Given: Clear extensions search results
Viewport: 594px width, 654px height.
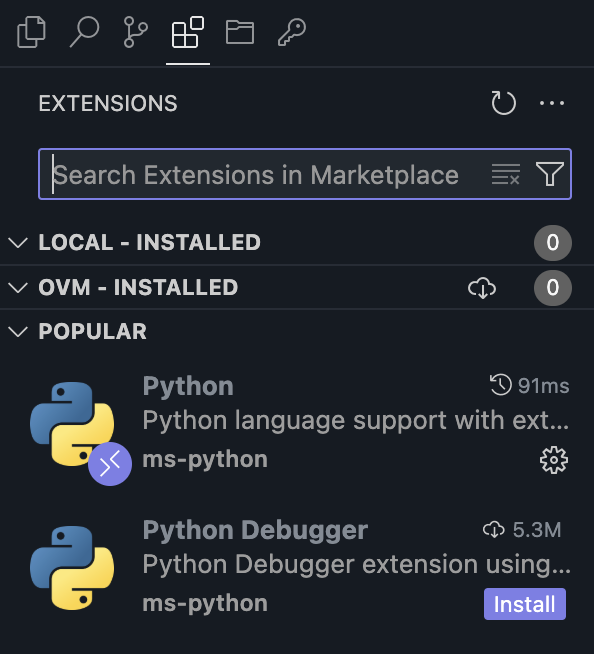Looking at the screenshot, I should (x=506, y=174).
